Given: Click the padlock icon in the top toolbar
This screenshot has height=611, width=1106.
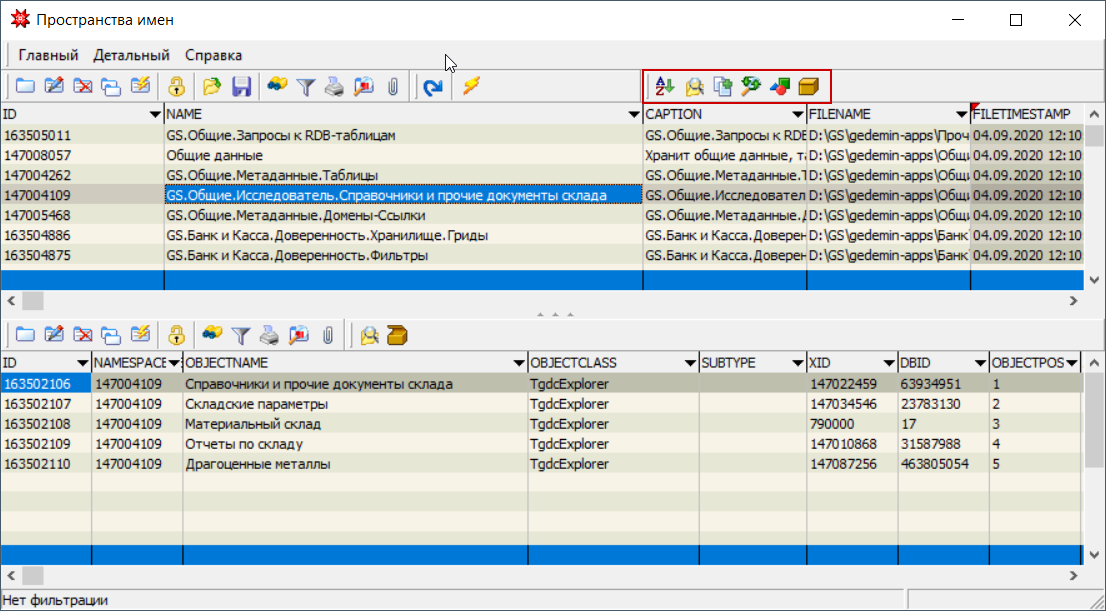Looking at the screenshot, I should tap(176, 87).
